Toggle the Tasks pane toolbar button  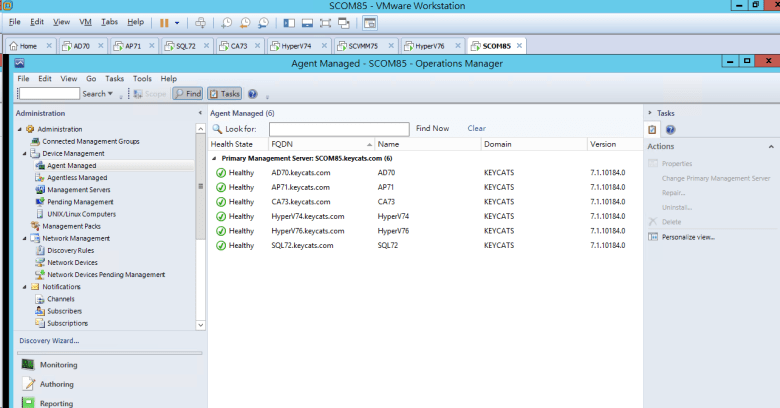(223, 94)
